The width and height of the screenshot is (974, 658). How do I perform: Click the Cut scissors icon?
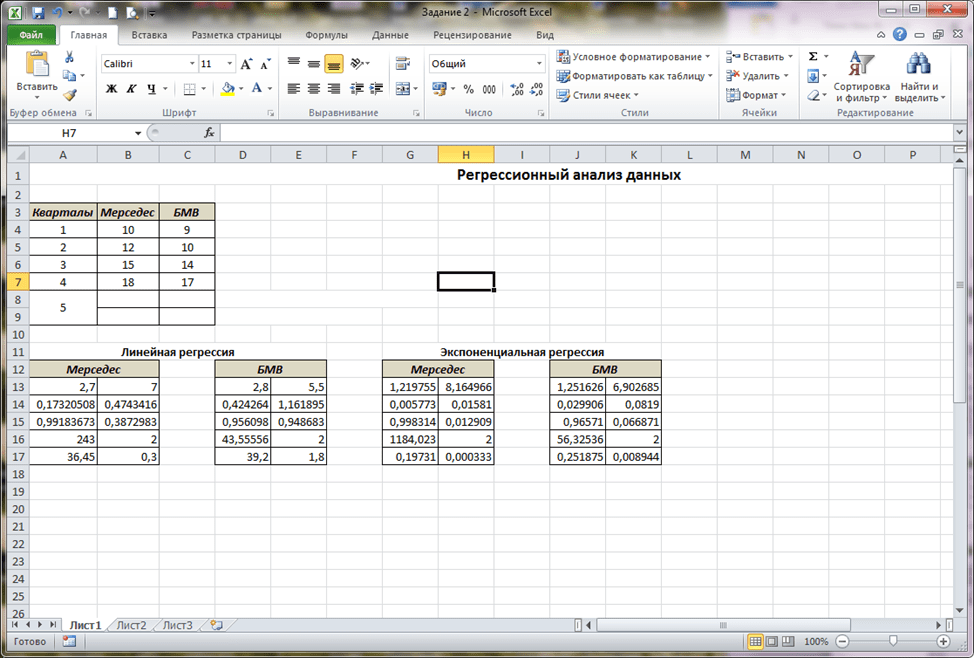[69, 57]
